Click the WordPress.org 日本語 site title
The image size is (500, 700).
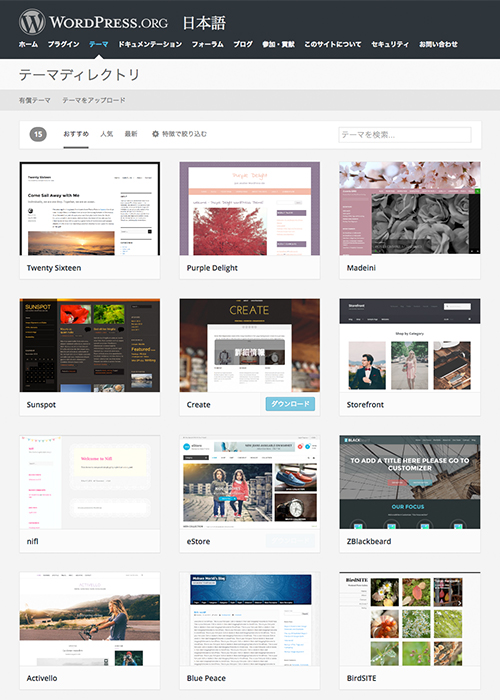tap(138, 22)
